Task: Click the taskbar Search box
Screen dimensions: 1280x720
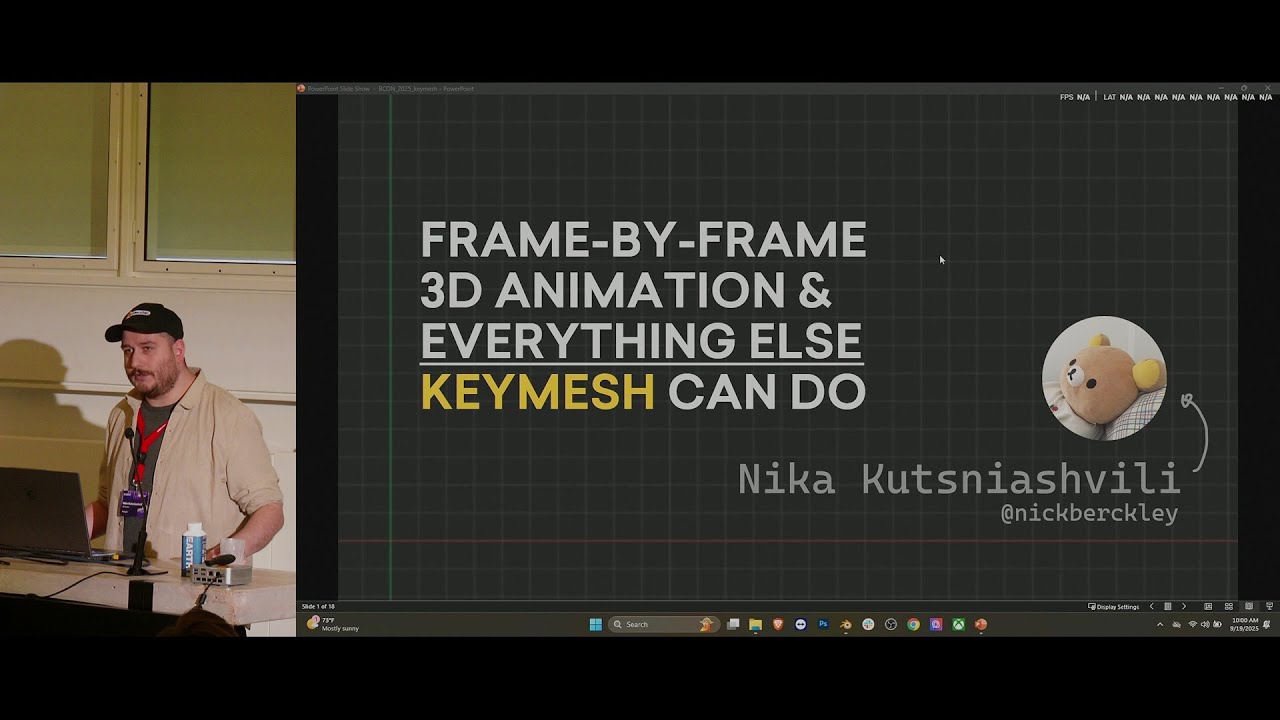Action: [664, 624]
